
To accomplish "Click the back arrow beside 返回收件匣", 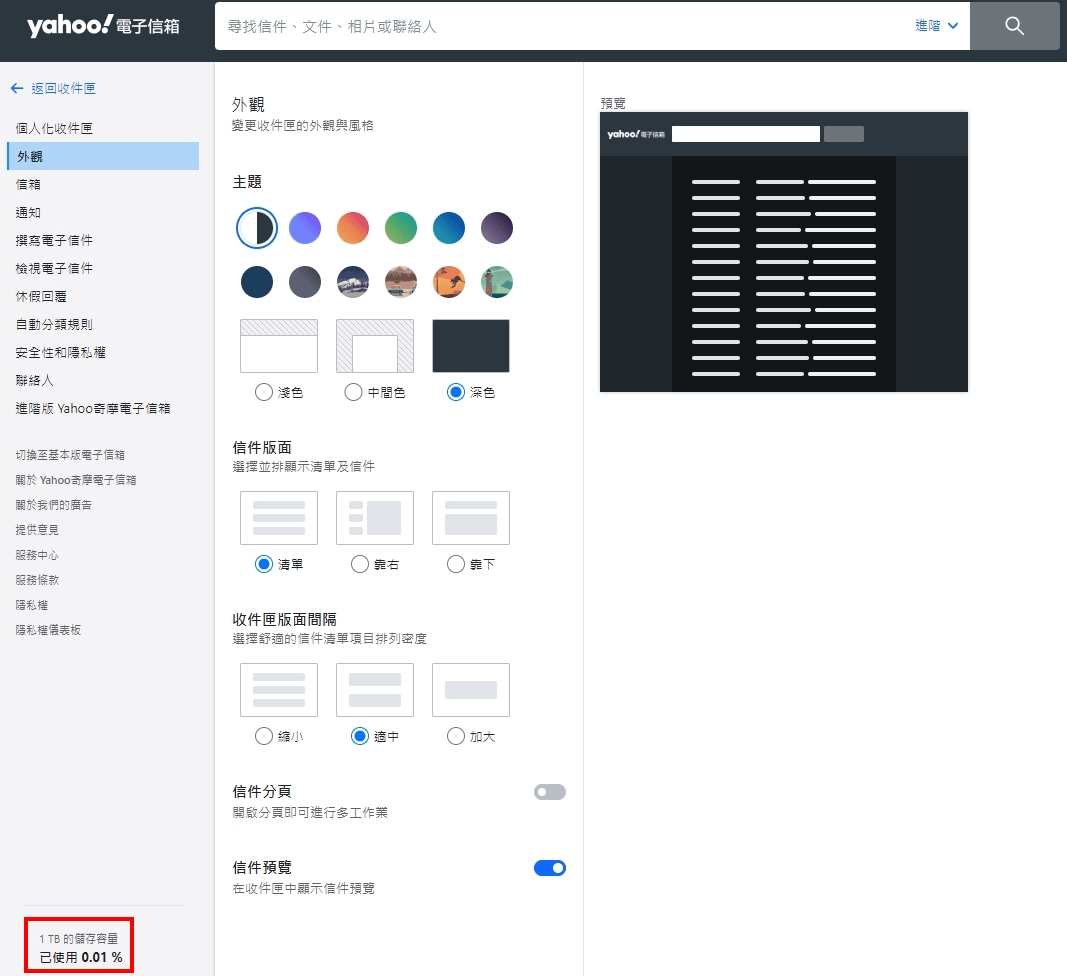I will [x=16, y=88].
